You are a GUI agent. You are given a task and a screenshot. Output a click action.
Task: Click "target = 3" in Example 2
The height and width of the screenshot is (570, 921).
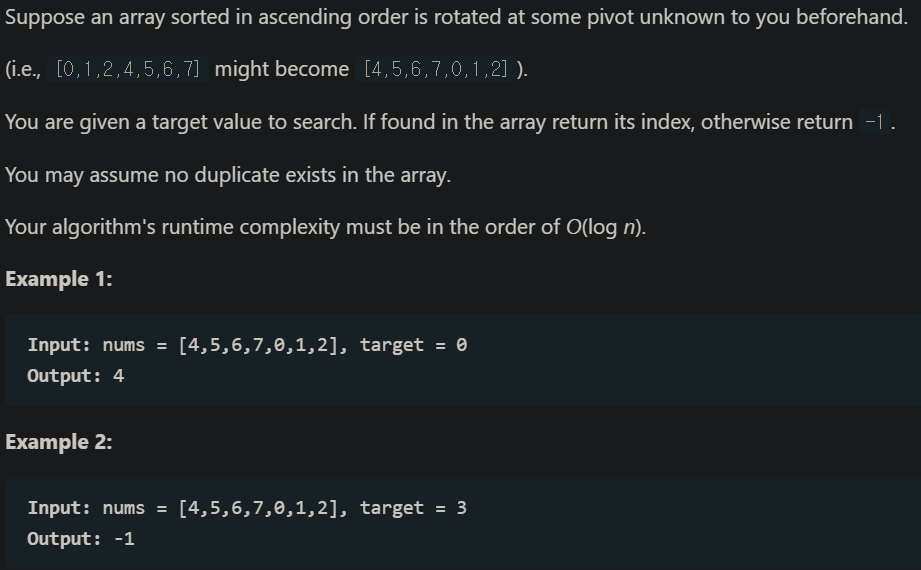413,508
